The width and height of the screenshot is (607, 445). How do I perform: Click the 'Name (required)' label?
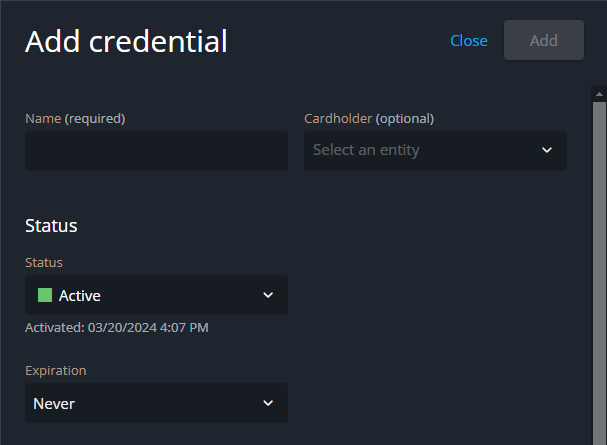[x=75, y=118]
